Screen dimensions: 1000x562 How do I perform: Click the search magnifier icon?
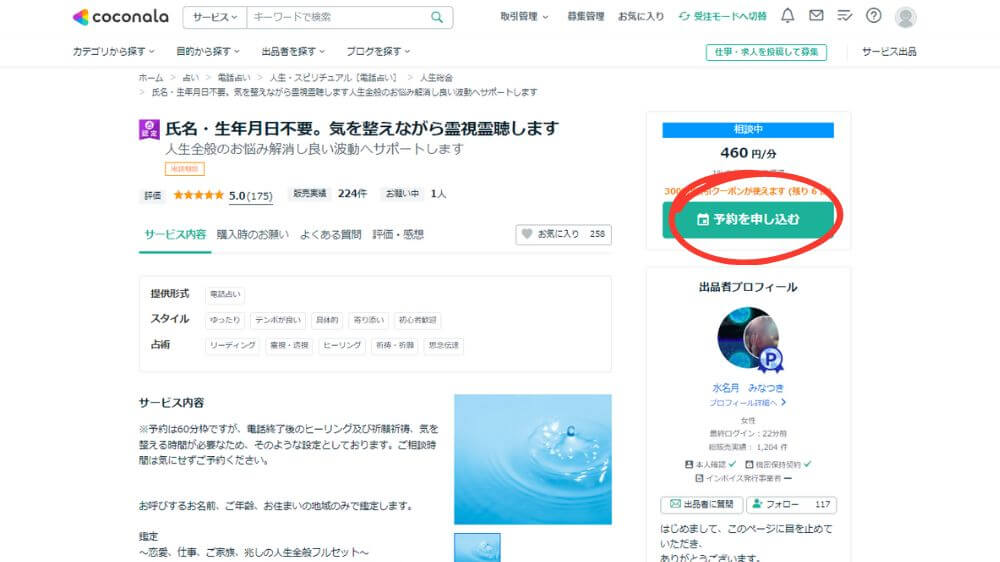437,17
